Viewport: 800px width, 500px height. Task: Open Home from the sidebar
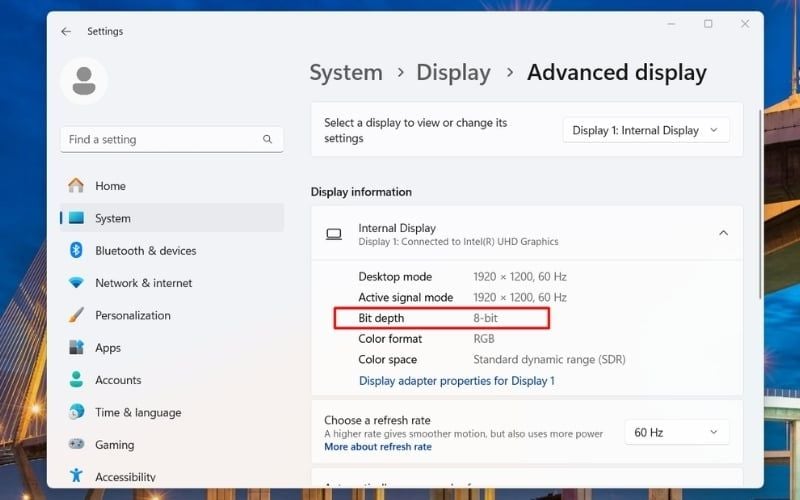point(110,186)
